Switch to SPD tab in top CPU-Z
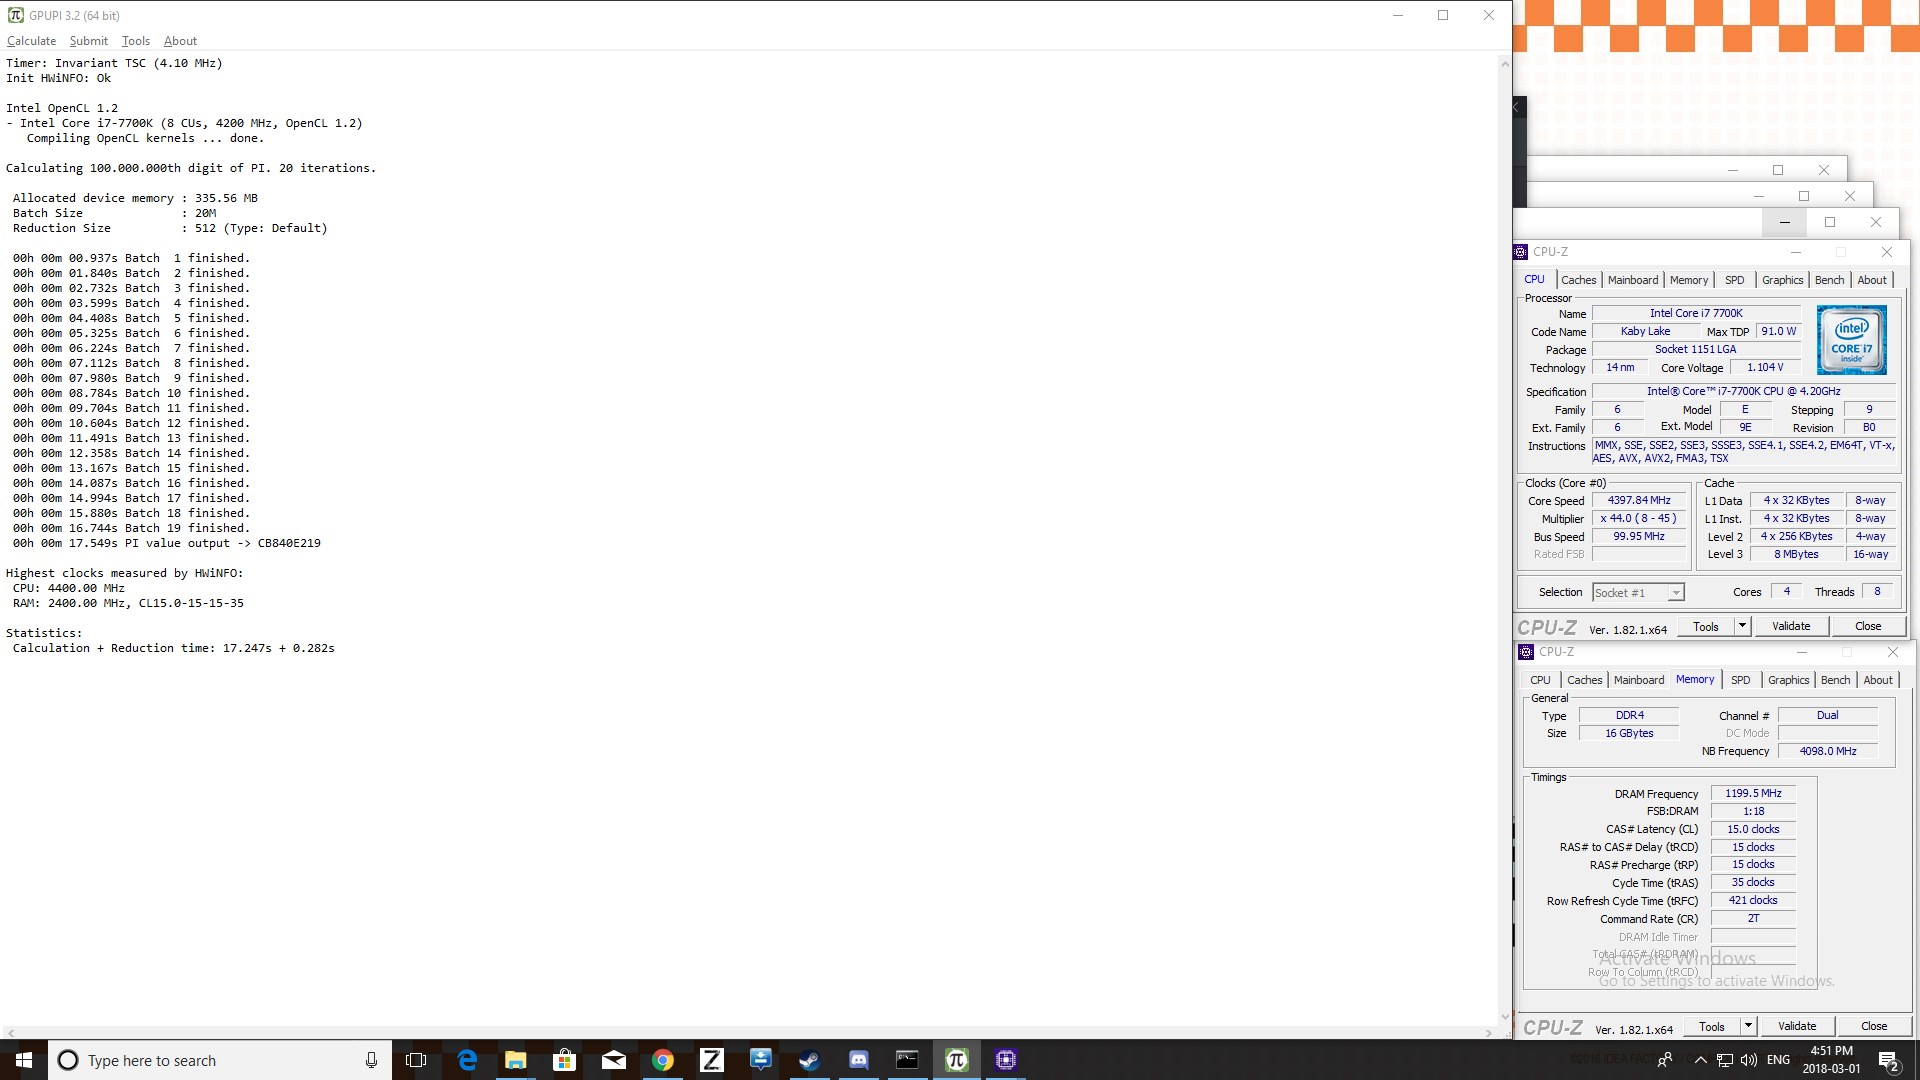The width and height of the screenshot is (1920, 1080). click(1735, 281)
